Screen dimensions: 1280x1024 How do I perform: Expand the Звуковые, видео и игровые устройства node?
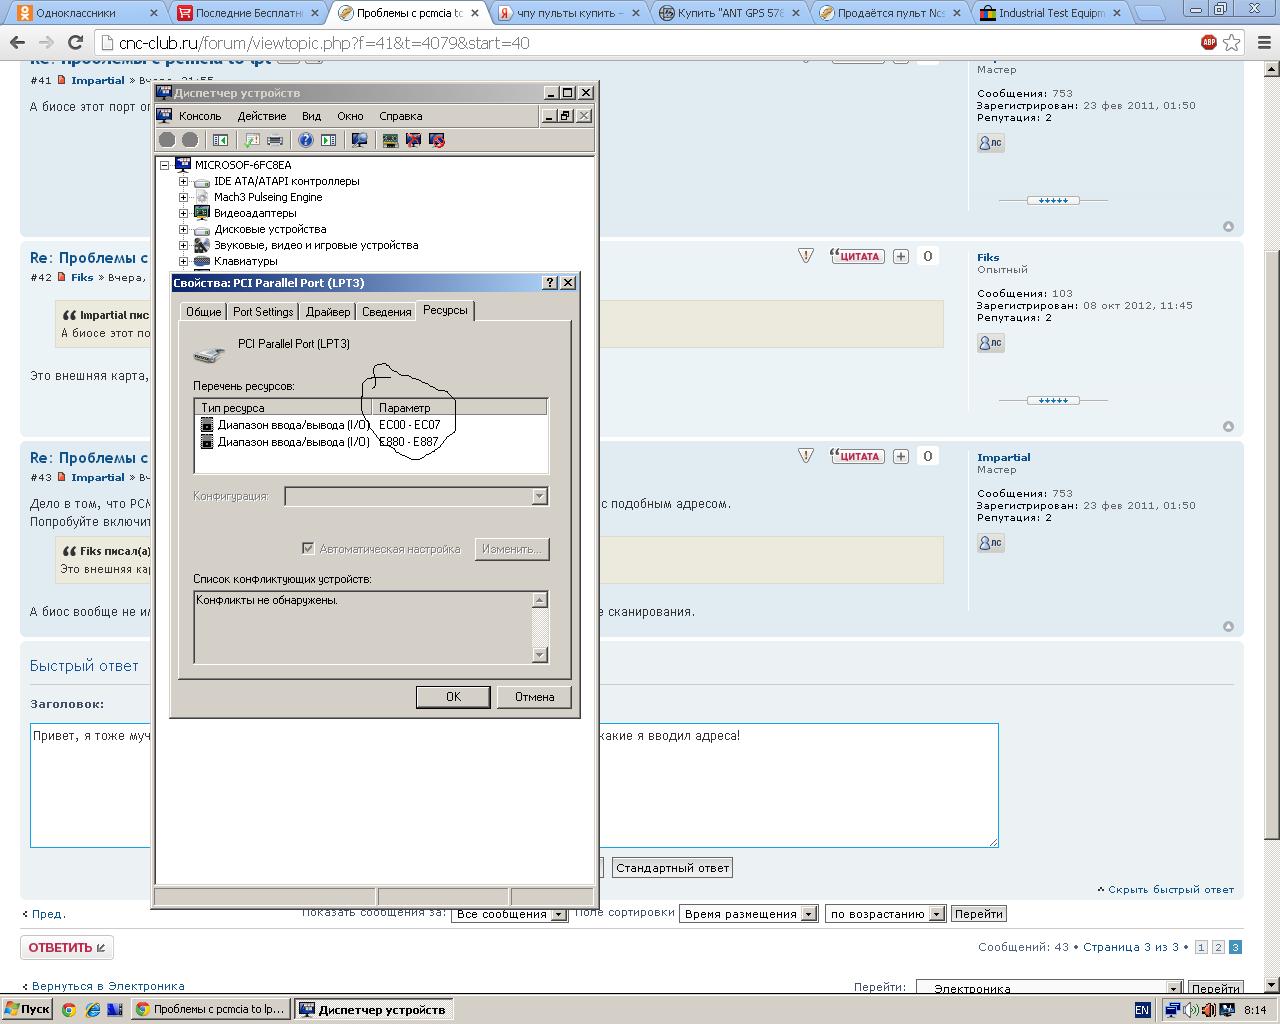point(183,245)
